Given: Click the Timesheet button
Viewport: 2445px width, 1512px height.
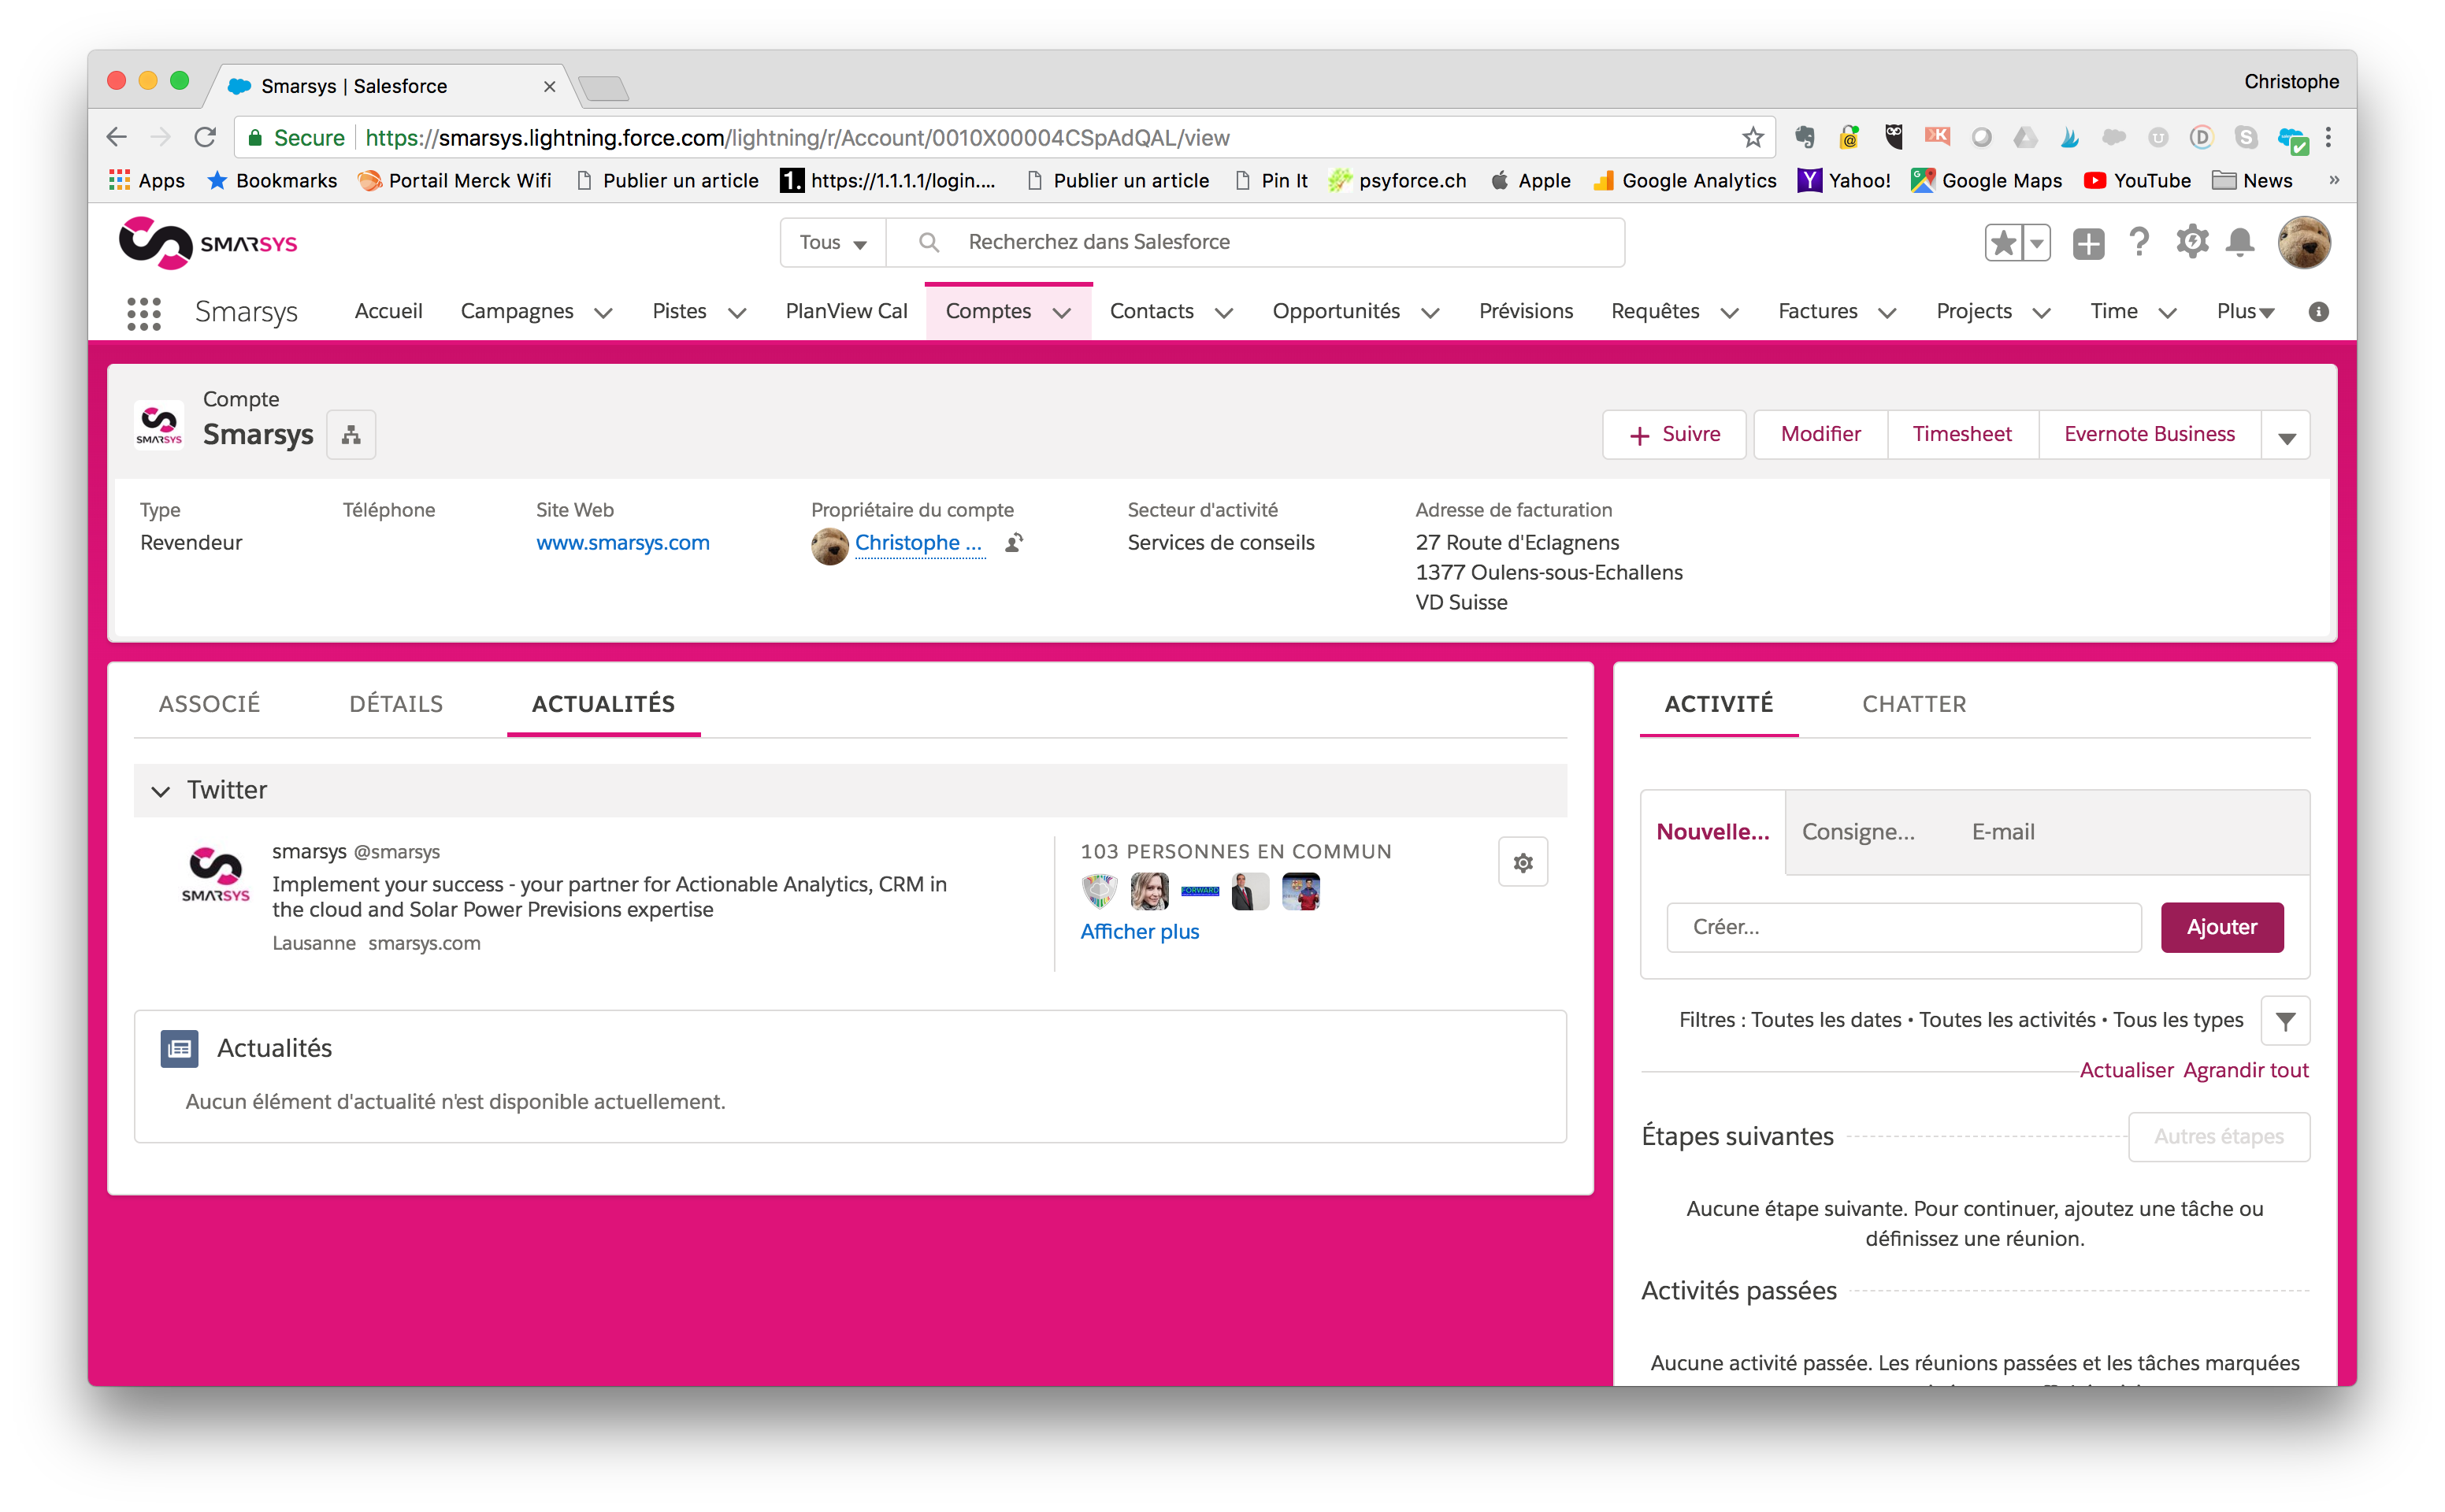Looking at the screenshot, I should (x=1962, y=435).
